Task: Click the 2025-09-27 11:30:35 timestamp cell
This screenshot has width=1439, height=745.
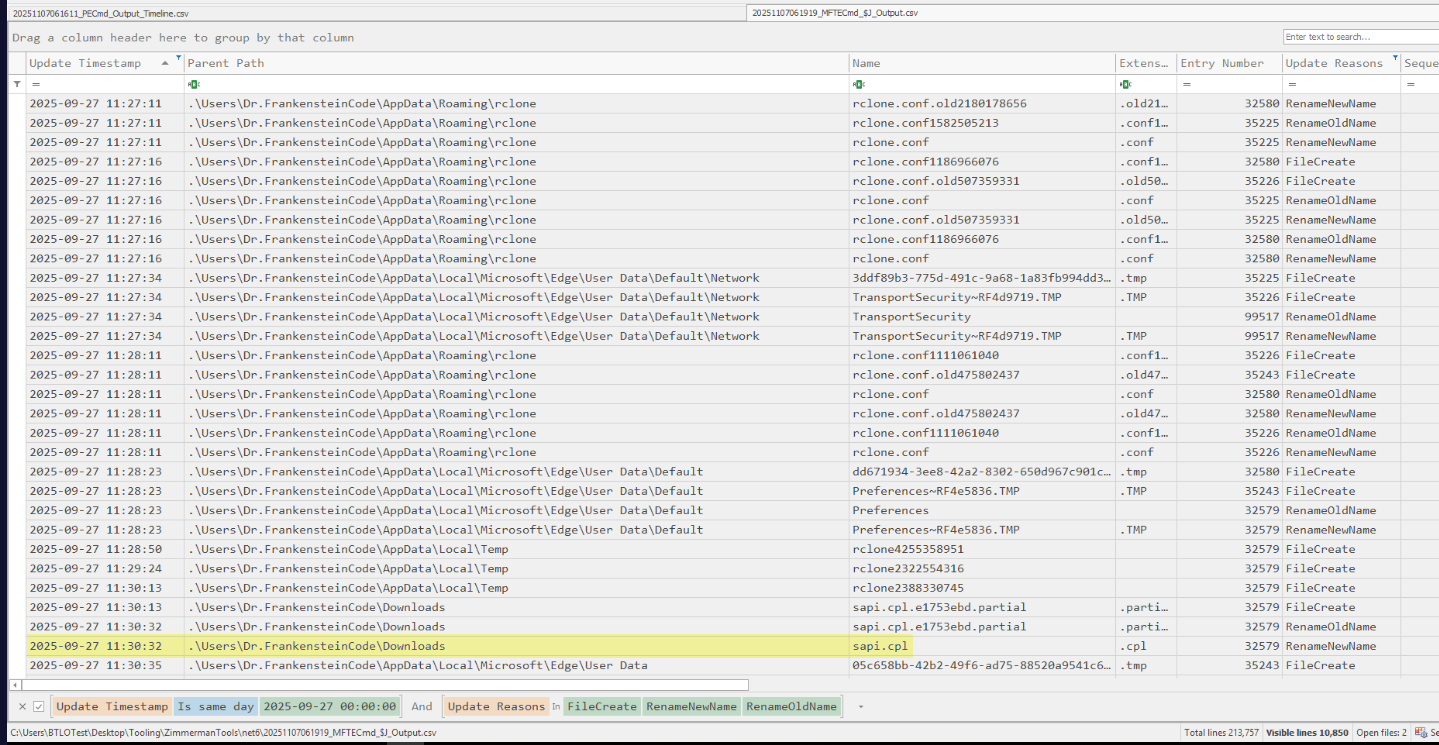Action: coord(105,665)
